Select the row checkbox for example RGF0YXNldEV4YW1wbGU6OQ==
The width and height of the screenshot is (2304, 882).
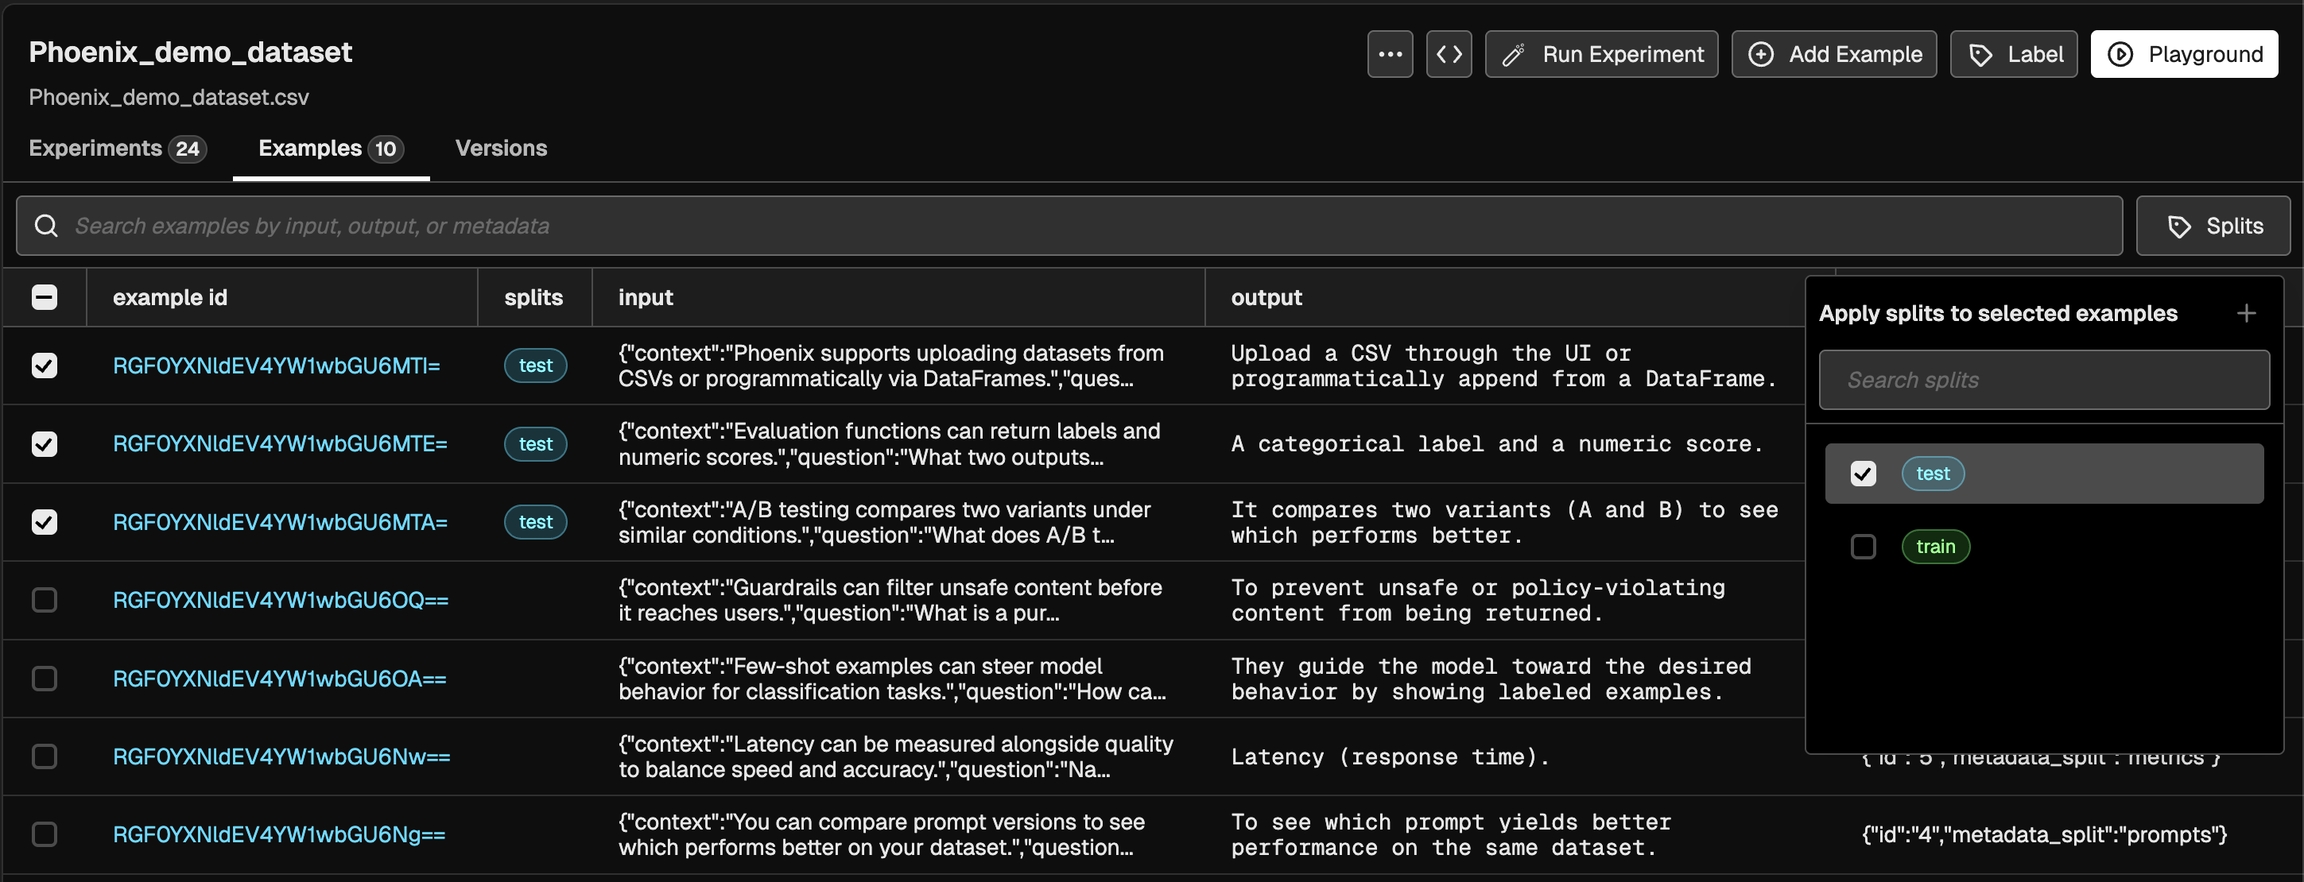click(x=45, y=600)
